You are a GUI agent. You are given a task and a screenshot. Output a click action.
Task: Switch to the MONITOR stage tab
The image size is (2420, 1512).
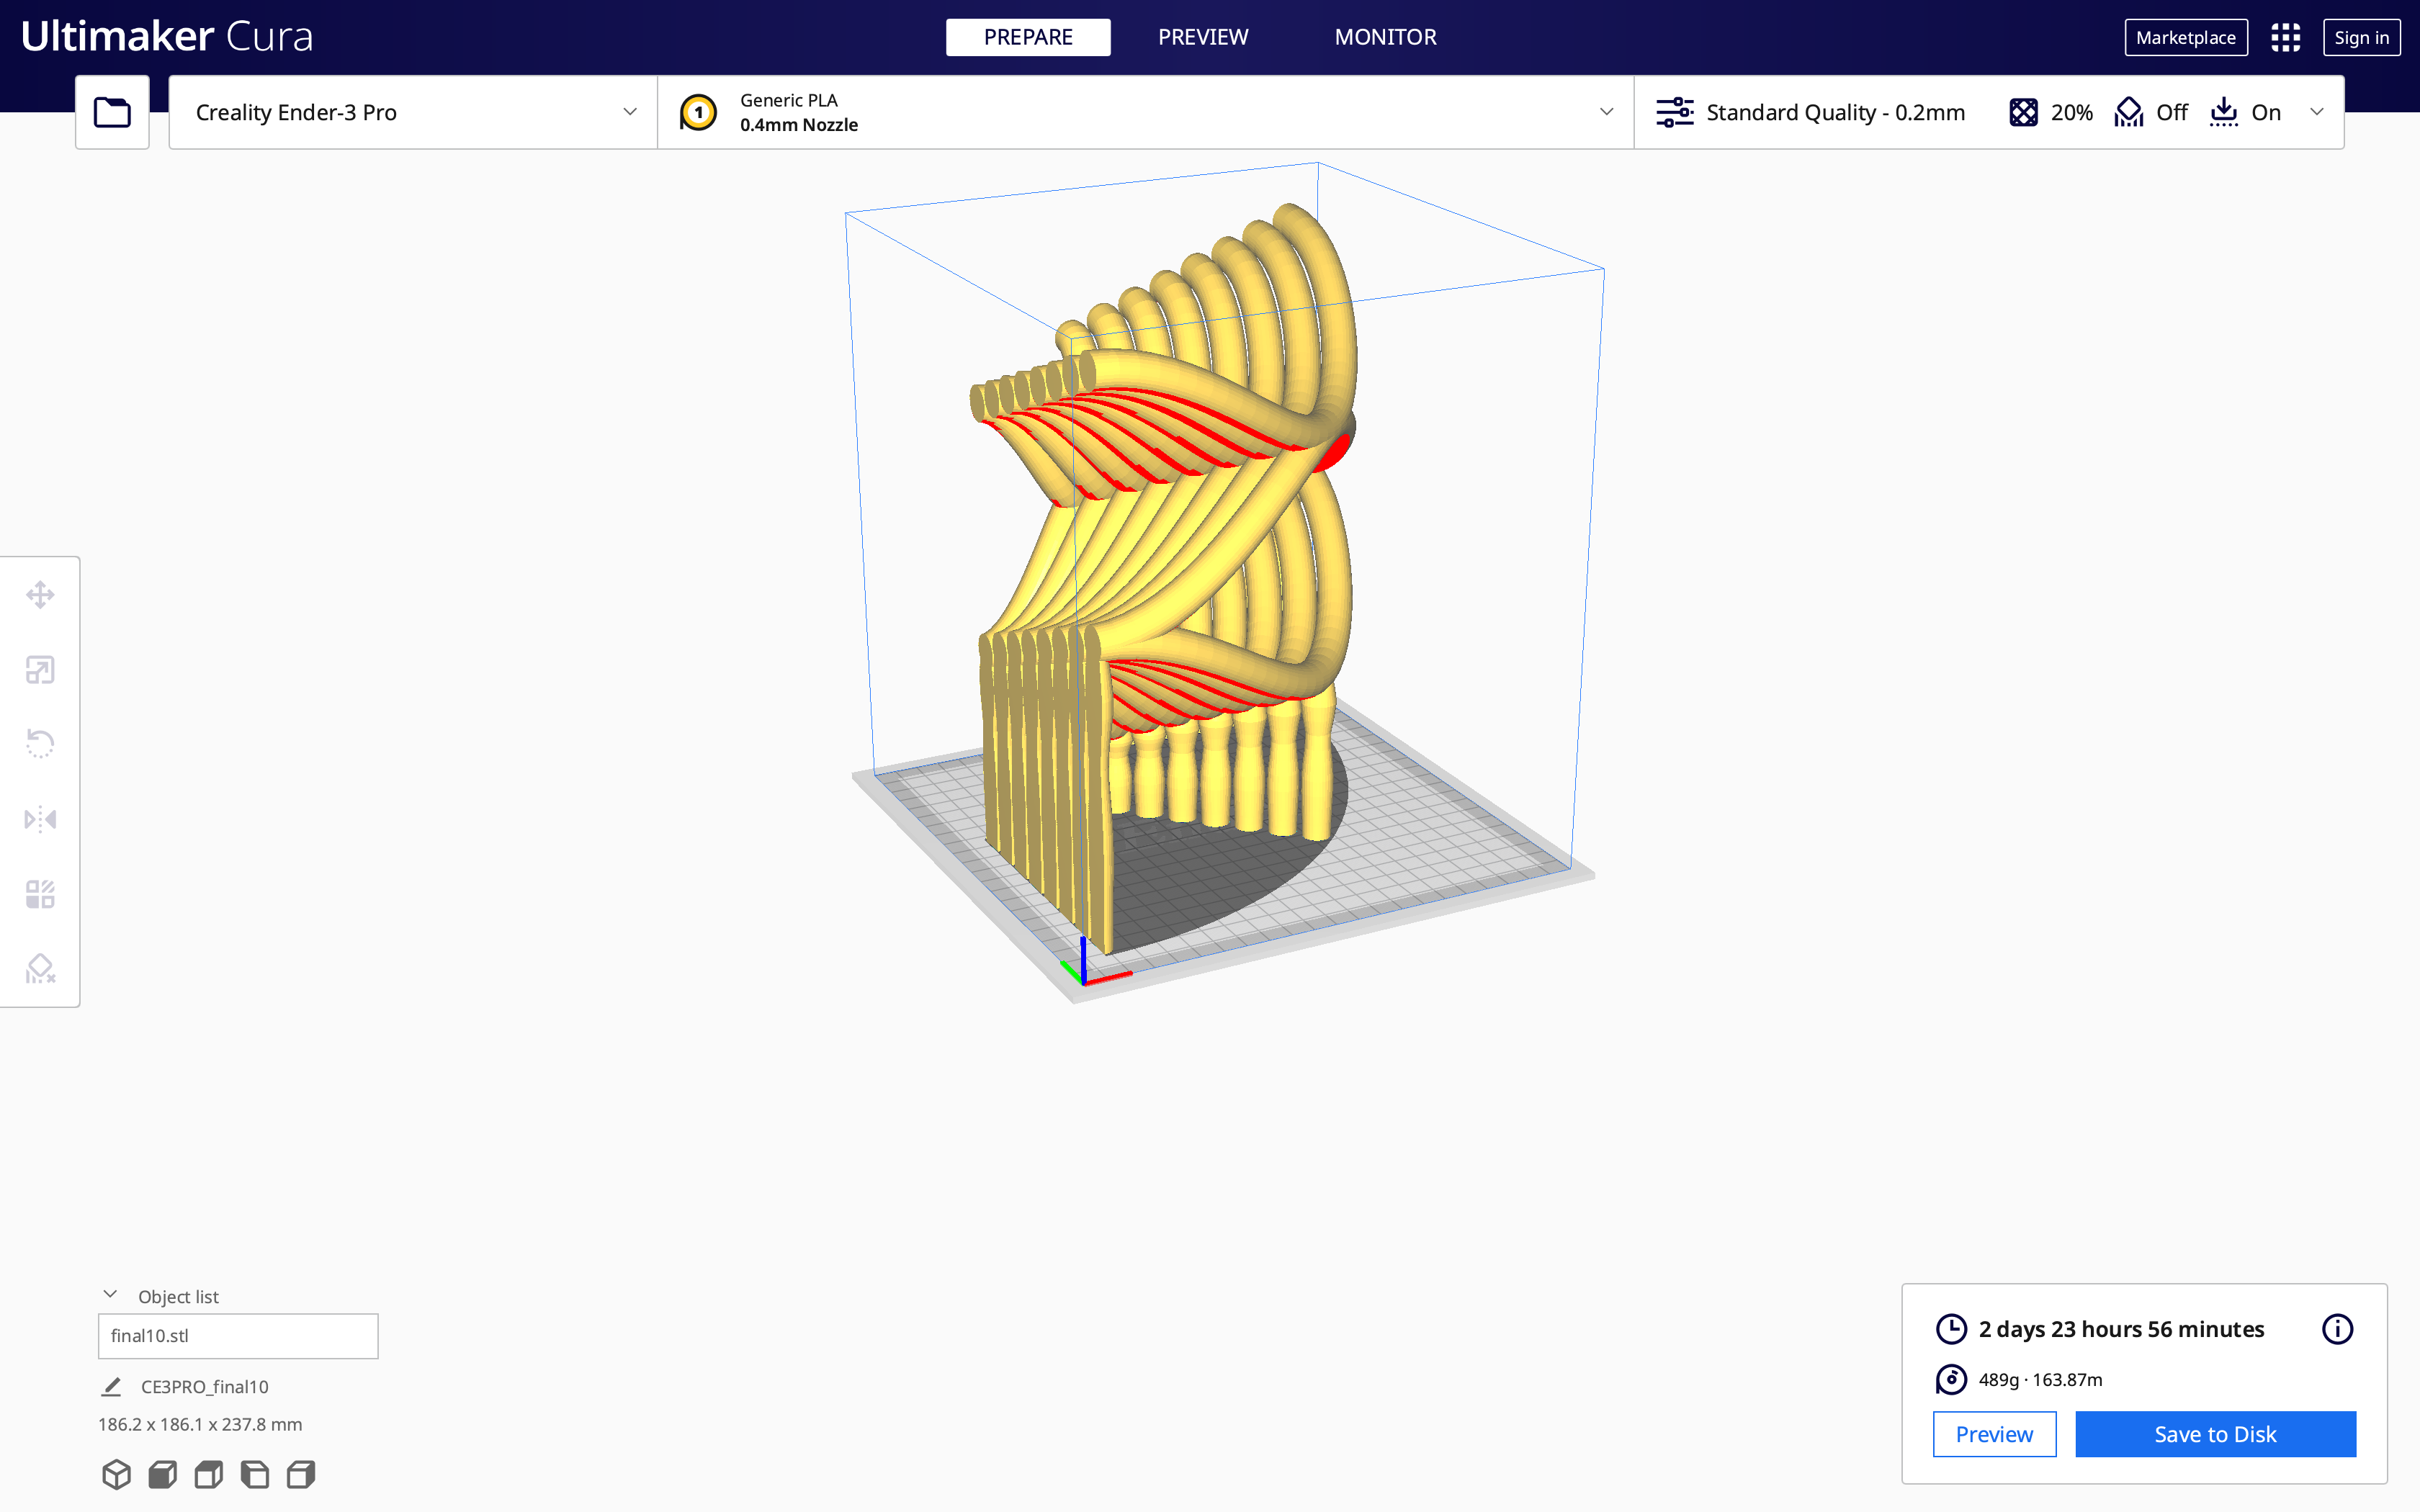[1385, 37]
